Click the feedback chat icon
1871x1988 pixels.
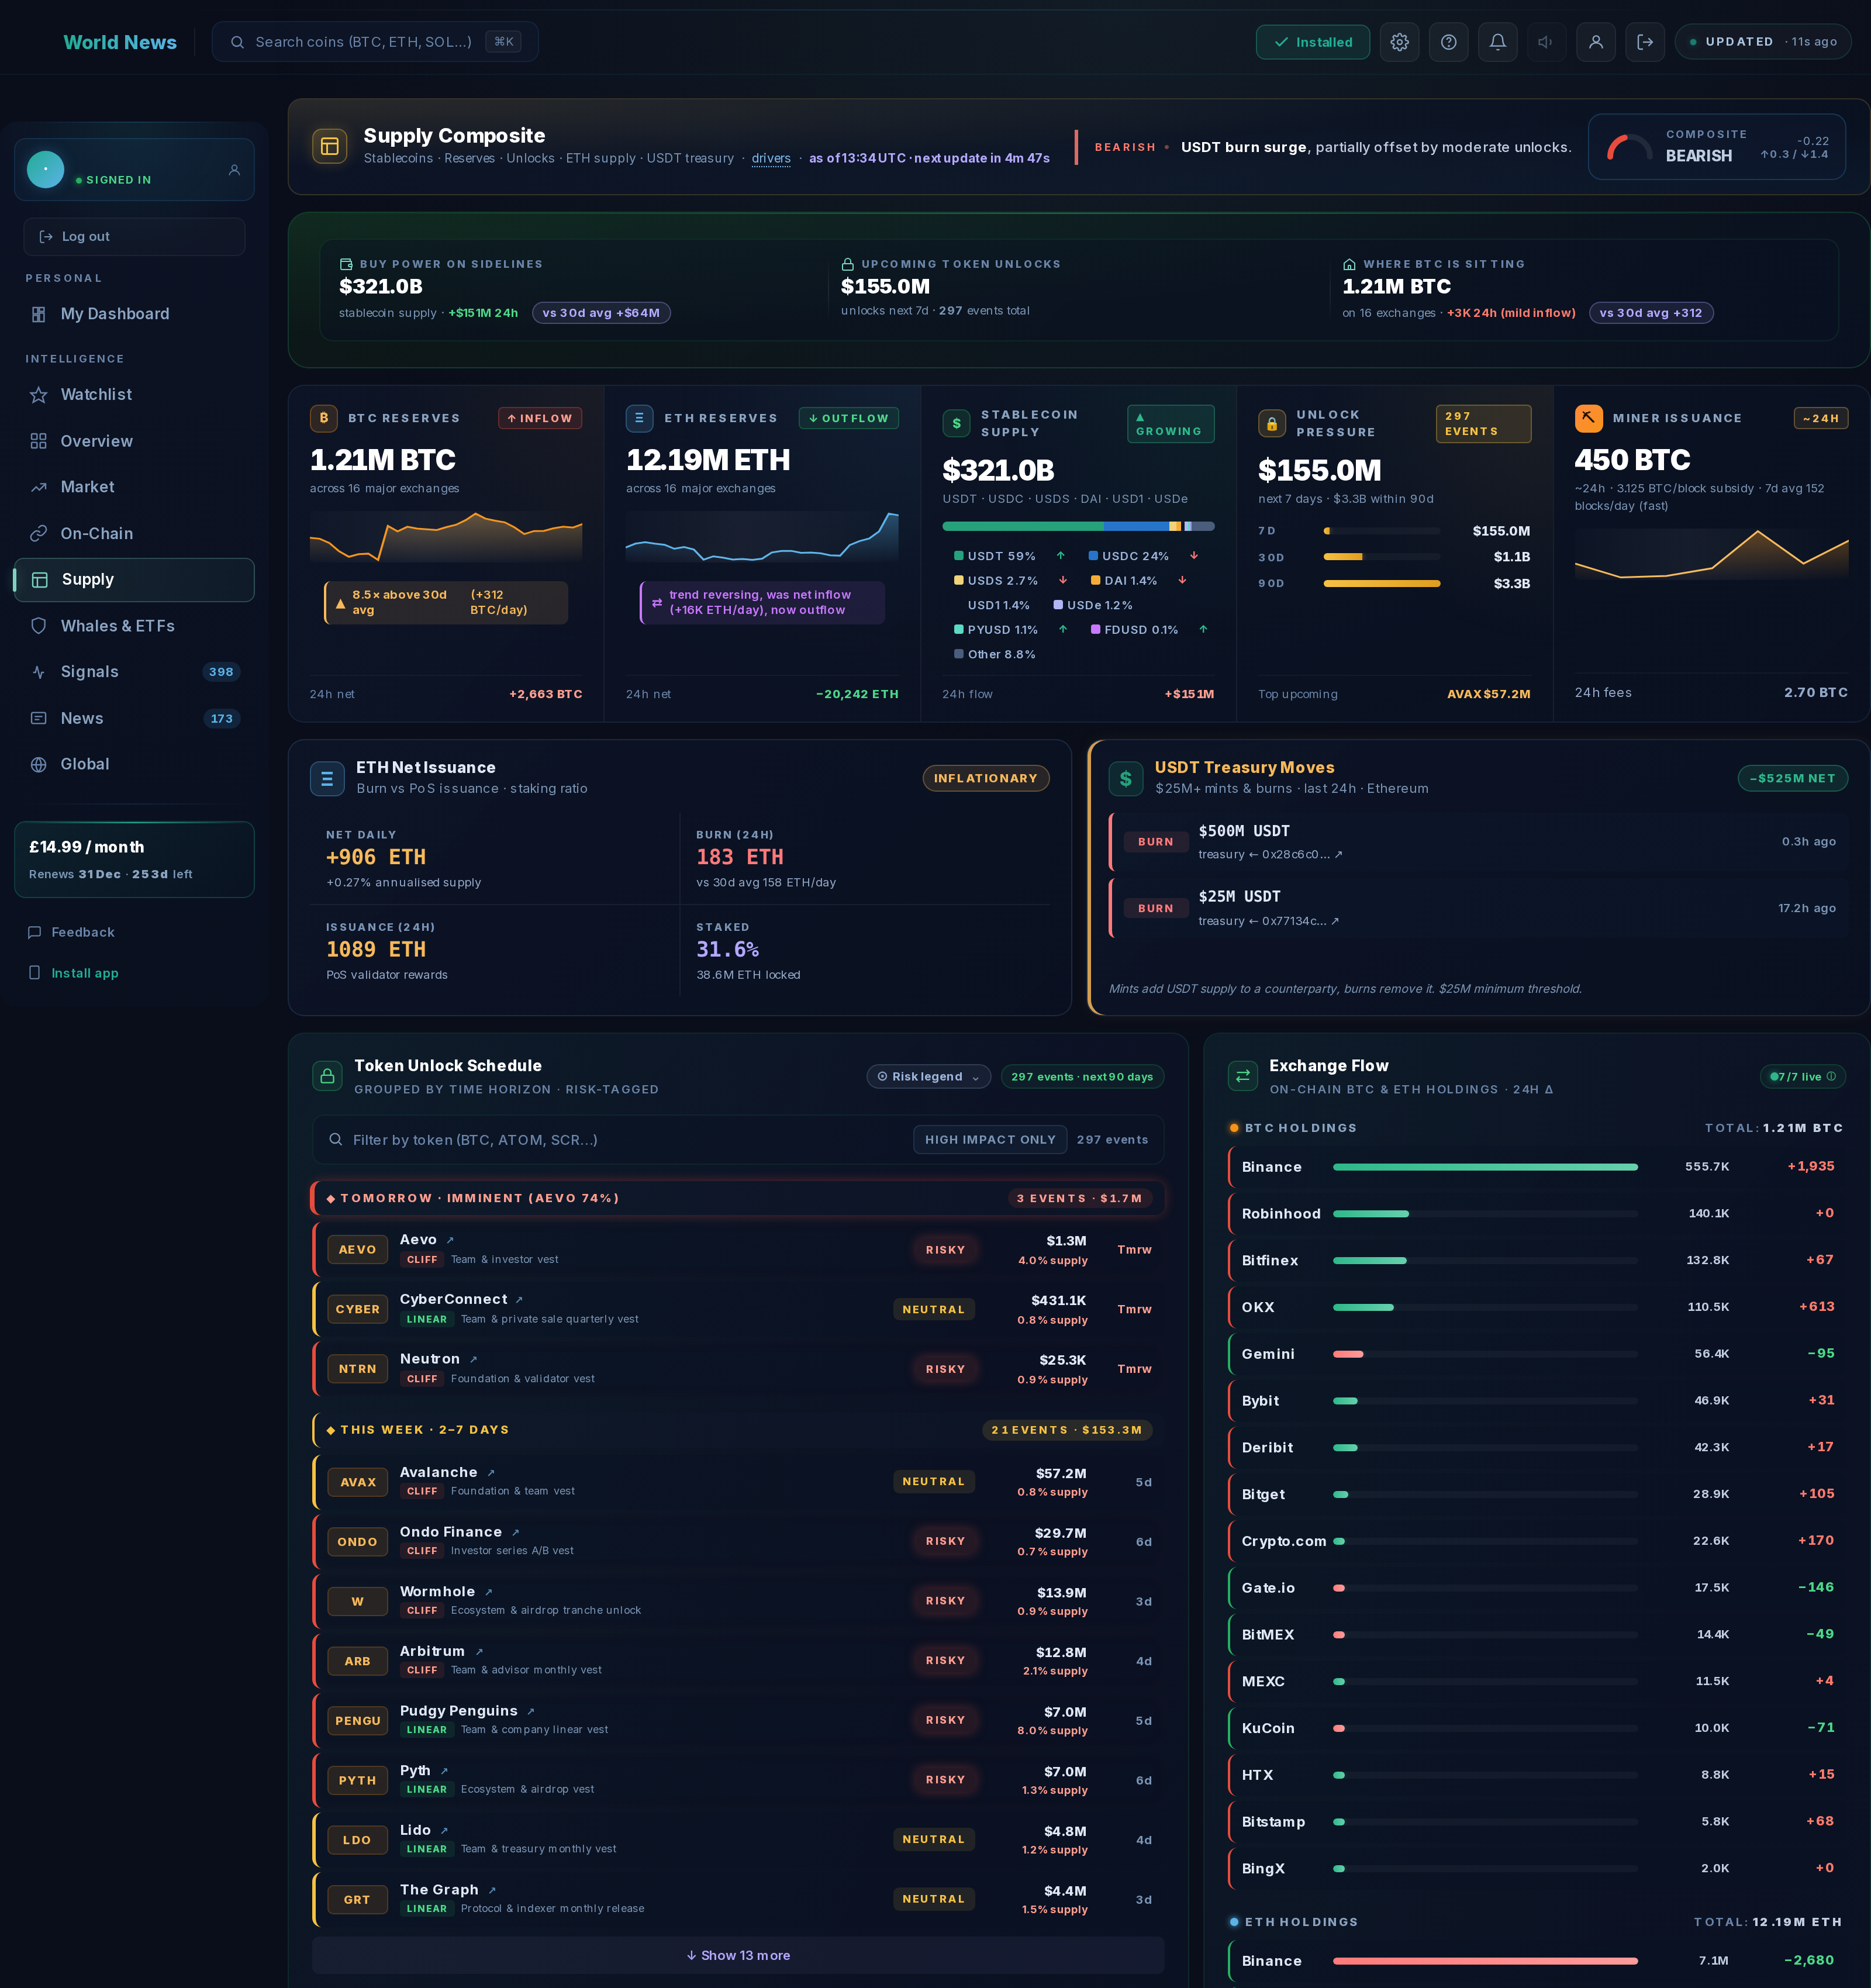tap(35, 932)
